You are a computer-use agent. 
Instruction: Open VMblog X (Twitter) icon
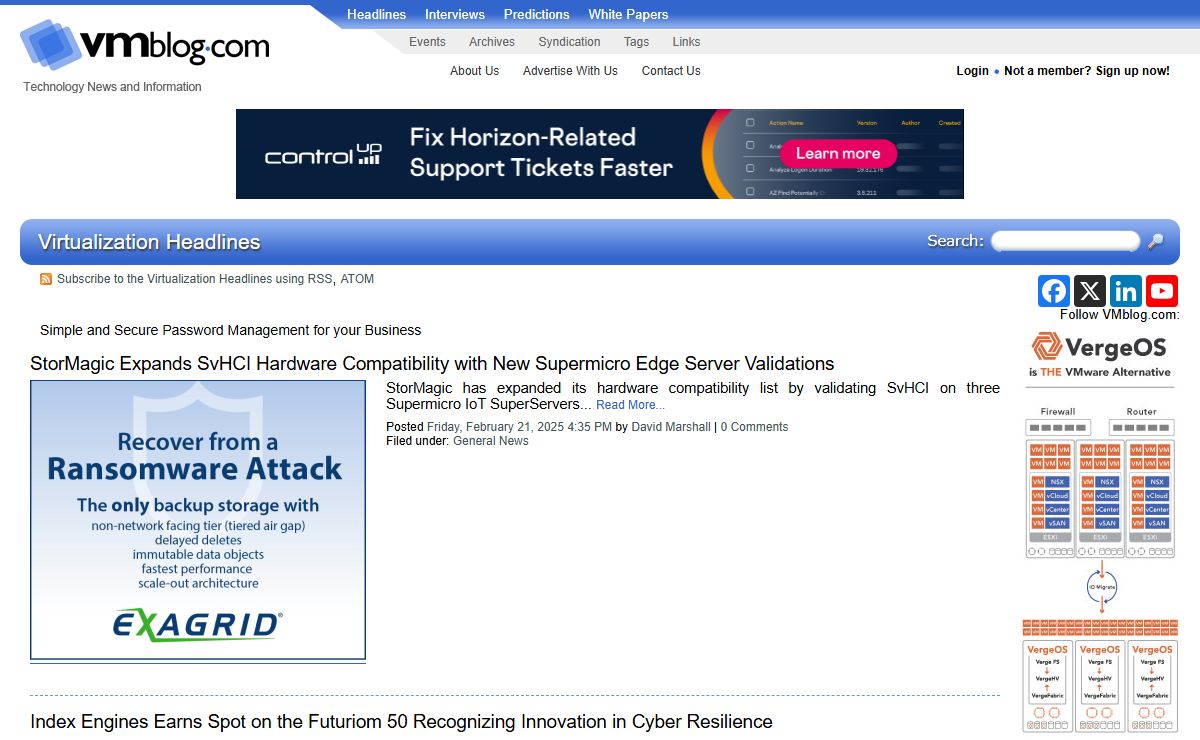tap(1090, 291)
